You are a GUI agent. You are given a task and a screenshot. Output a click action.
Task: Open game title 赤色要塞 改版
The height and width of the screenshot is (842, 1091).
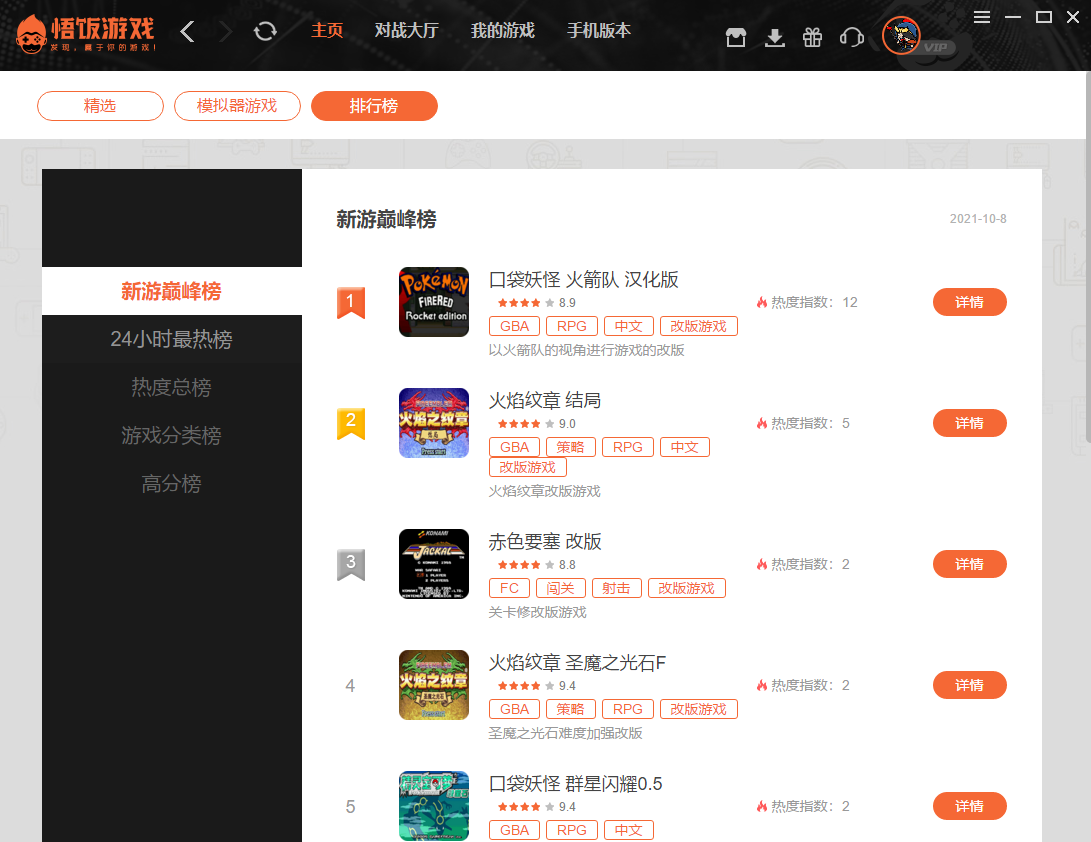click(x=545, y=542)
